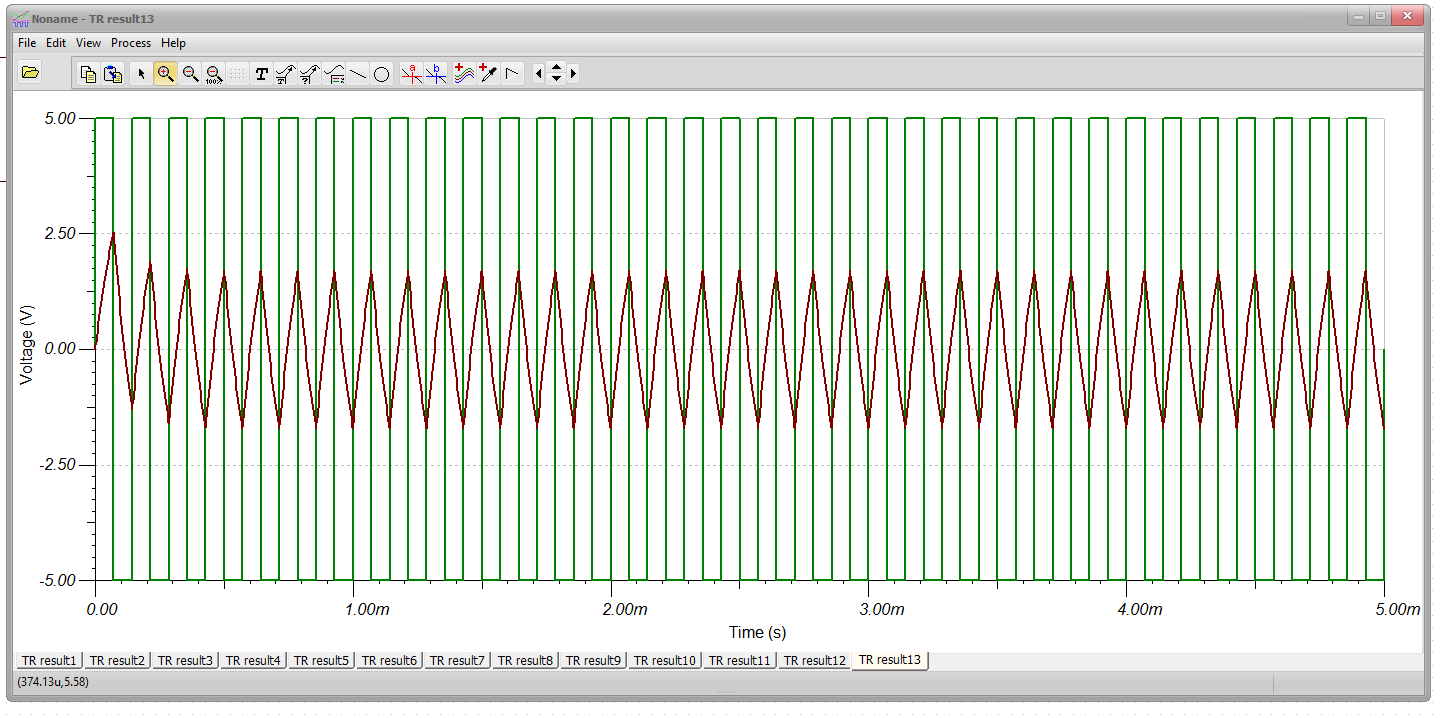This screenshot has width=1442, height=718.
Task: Toggle the dotted grid display button
Action: (237, 73)
